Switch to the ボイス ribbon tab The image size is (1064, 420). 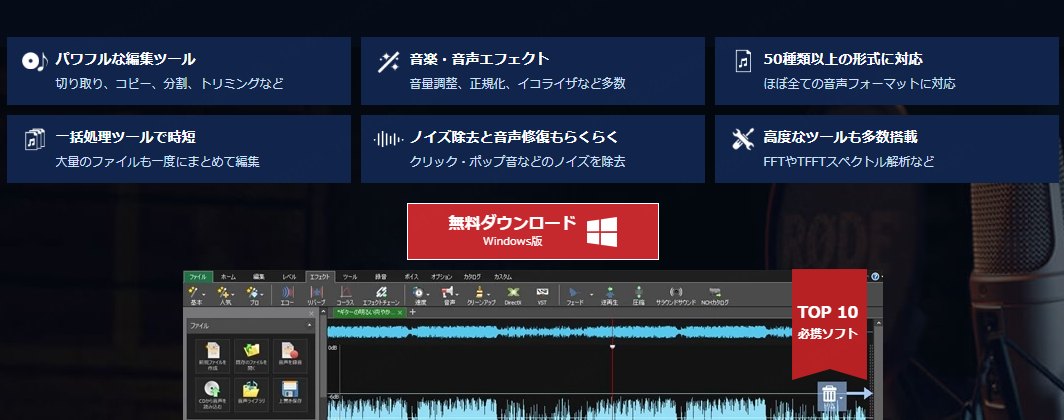411,277
